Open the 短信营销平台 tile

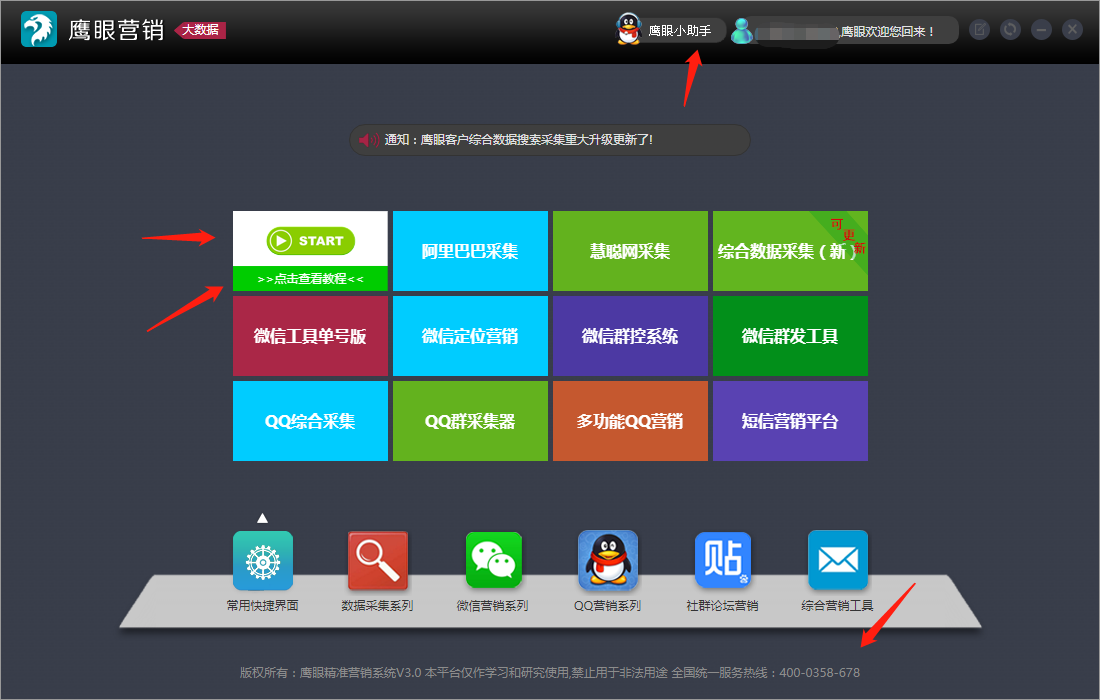[790, 421]
